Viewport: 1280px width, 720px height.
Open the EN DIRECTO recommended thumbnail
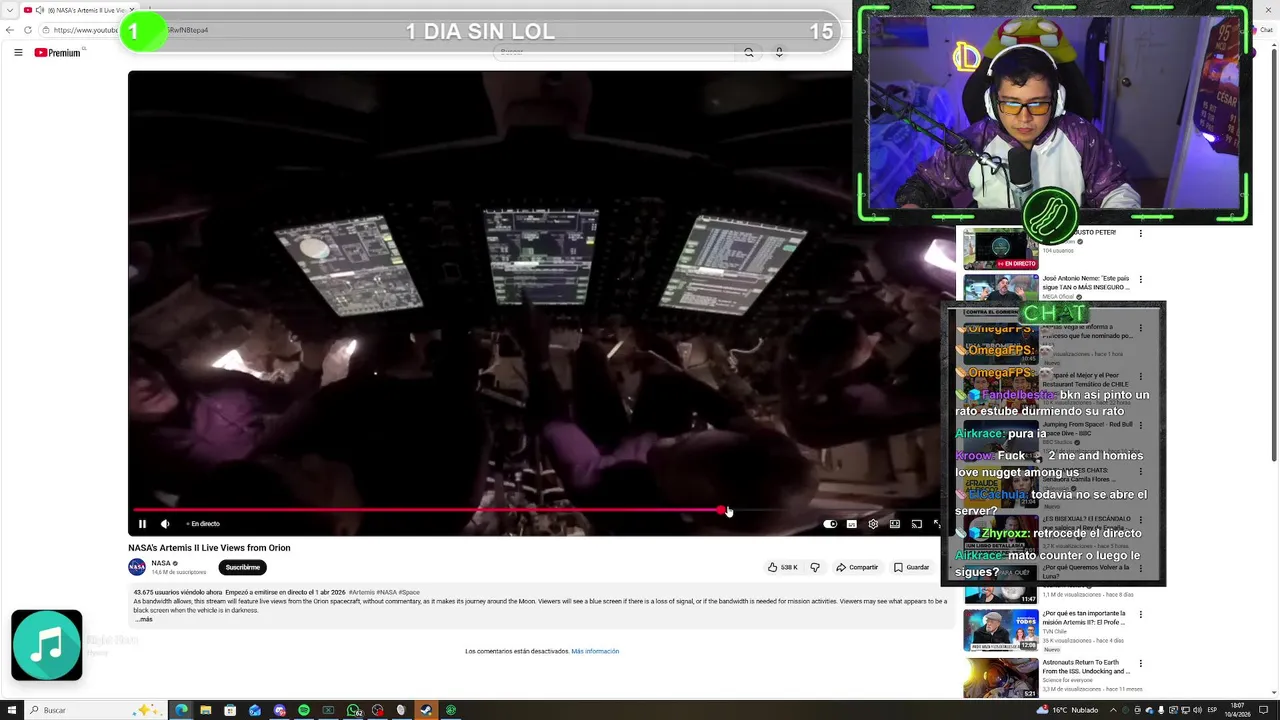(x=1000, y=248)
